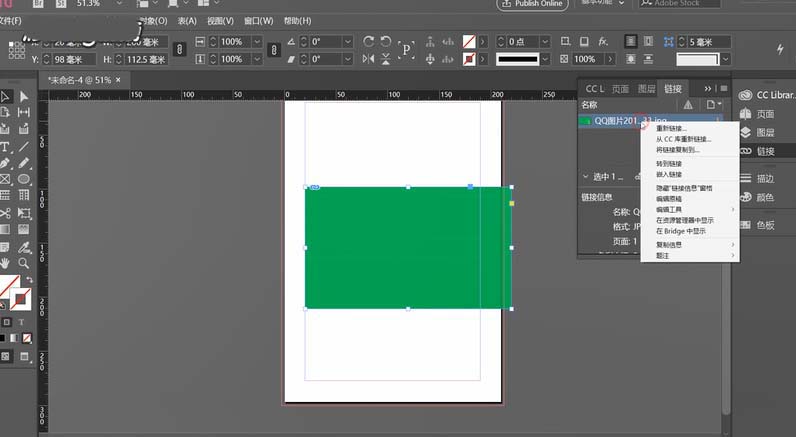Click the rotate 90° counter-clockwise icon
The height and width of the screenshot is (437, 796).
[x=386, y=42]
